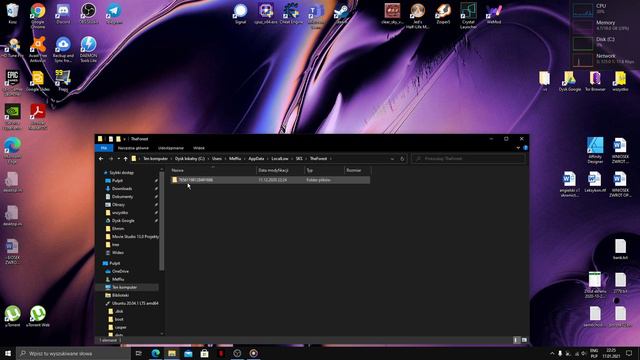Open Zooper5 desktop shortcut
640x360 pixels.
click(x=443, y=14)
